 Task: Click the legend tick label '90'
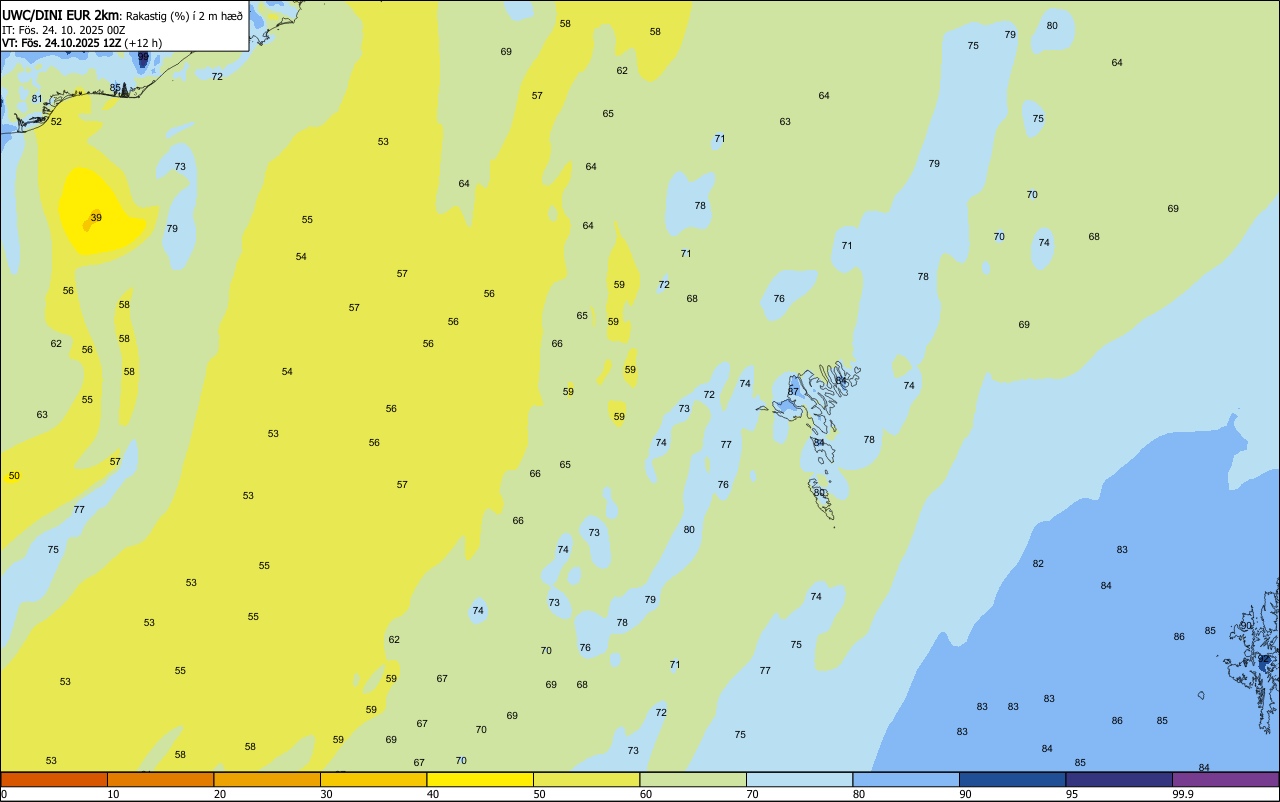pyautogui.click(x=965, y=794)
